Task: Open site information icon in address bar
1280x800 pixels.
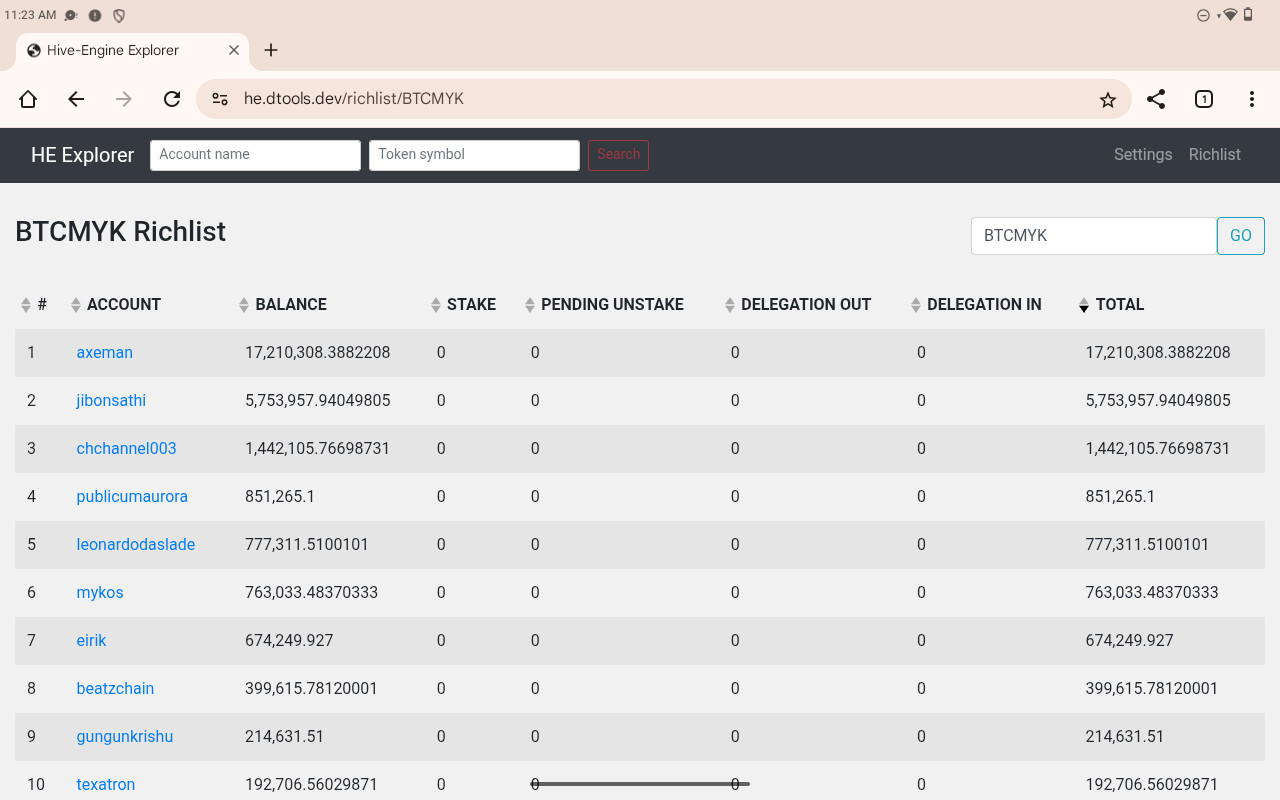Action: tap(220, 99)
